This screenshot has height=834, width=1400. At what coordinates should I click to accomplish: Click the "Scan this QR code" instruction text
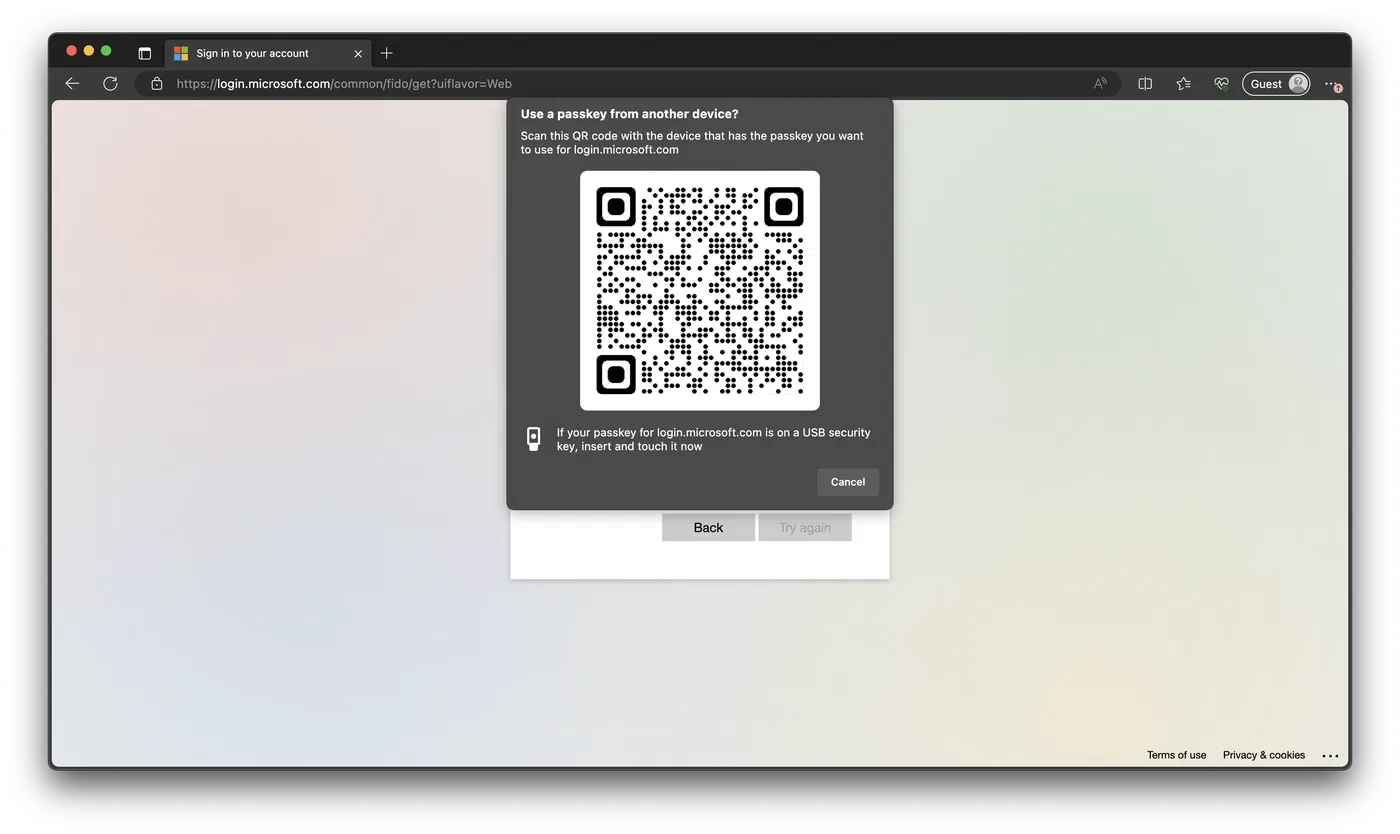(x=692, y=143)
